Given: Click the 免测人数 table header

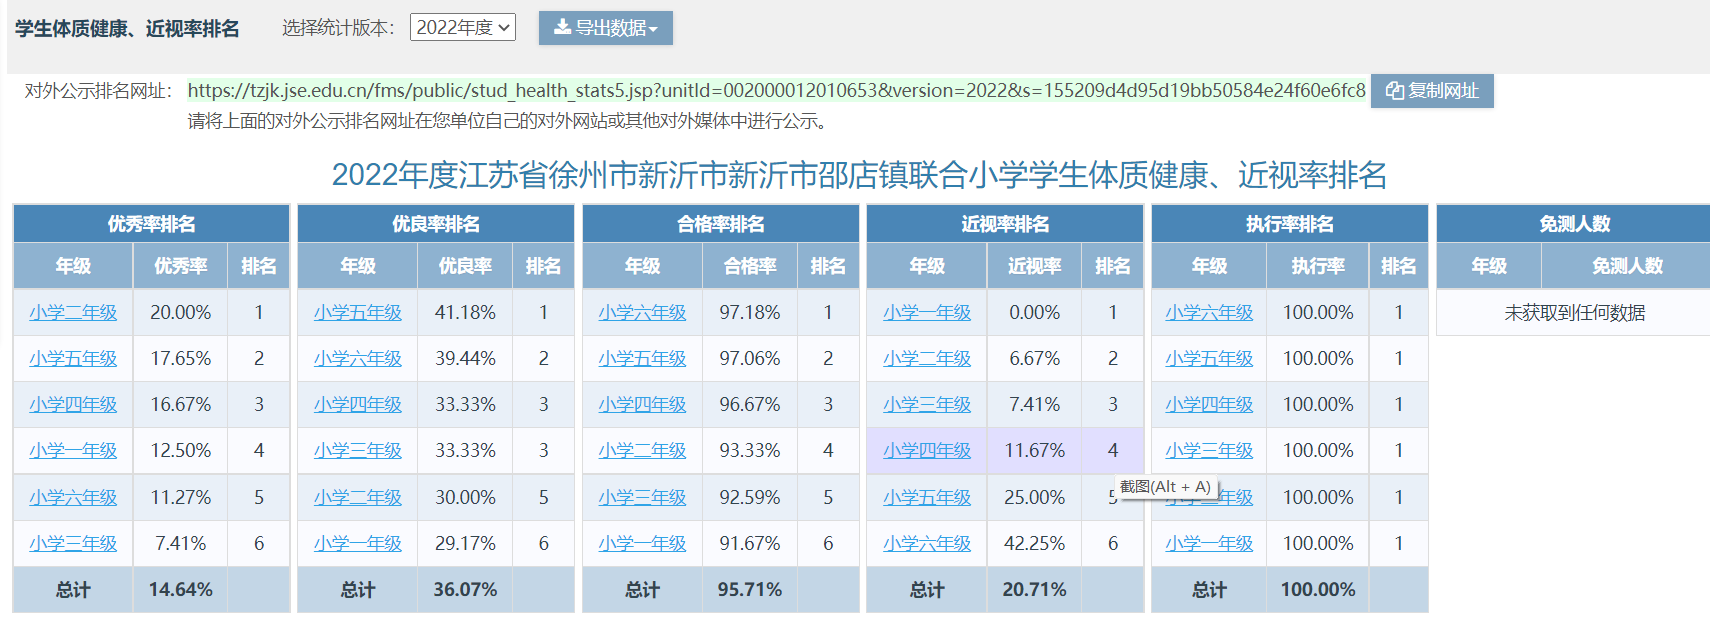Looking at the screenshot, I should (x=1574, y=224).
